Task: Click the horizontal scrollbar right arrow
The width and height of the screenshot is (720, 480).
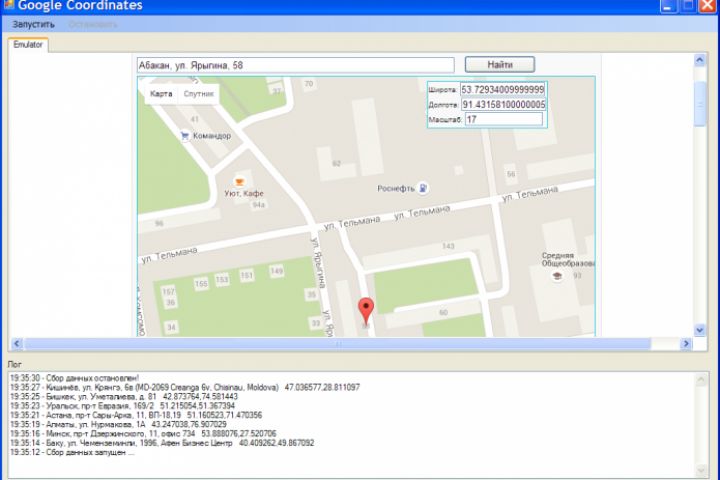Action: pos(686,344)
